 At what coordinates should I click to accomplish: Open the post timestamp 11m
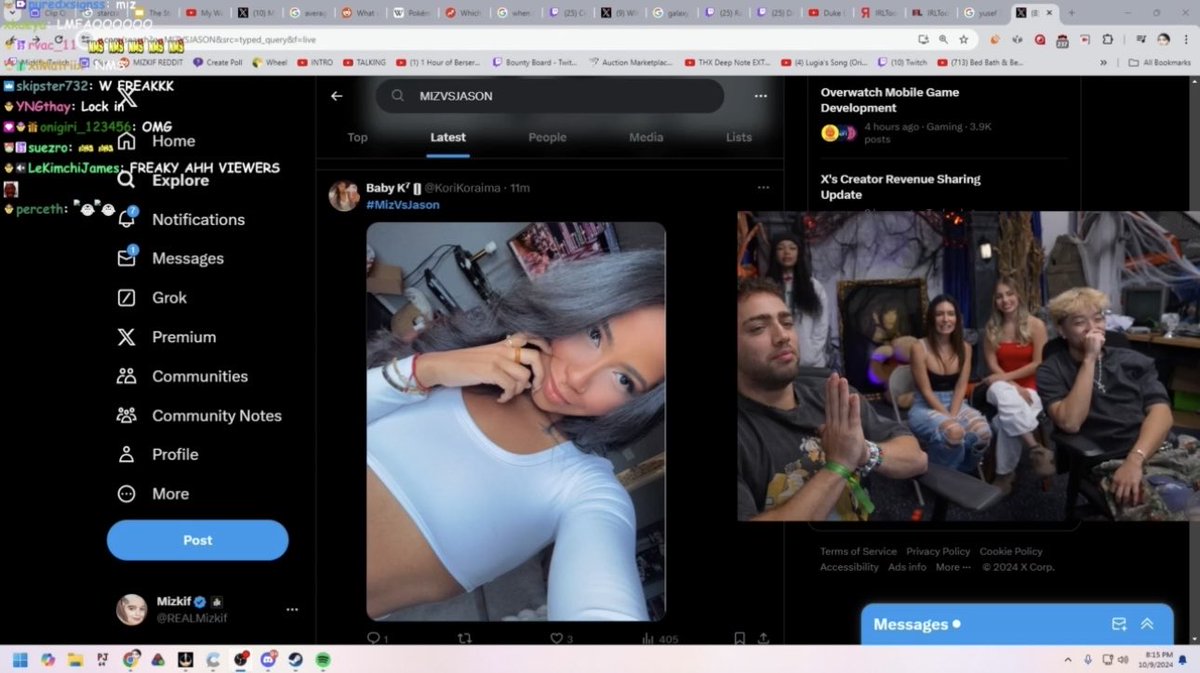pos(520,187)
